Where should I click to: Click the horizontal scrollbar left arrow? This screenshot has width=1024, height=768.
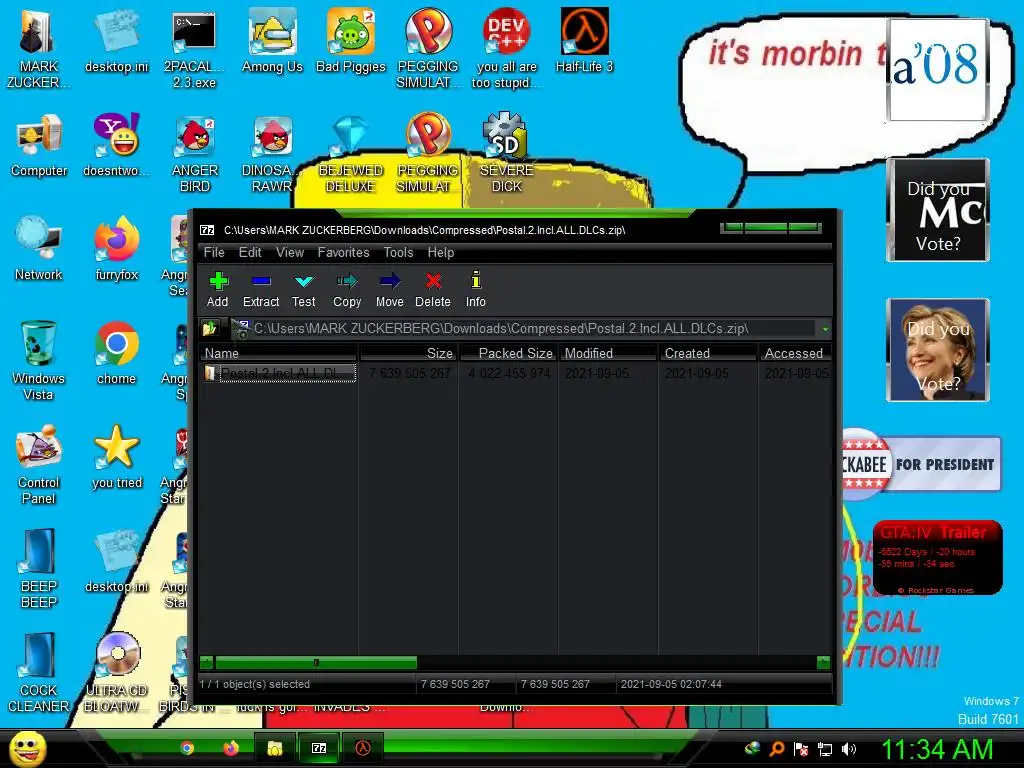click(206, 663)
